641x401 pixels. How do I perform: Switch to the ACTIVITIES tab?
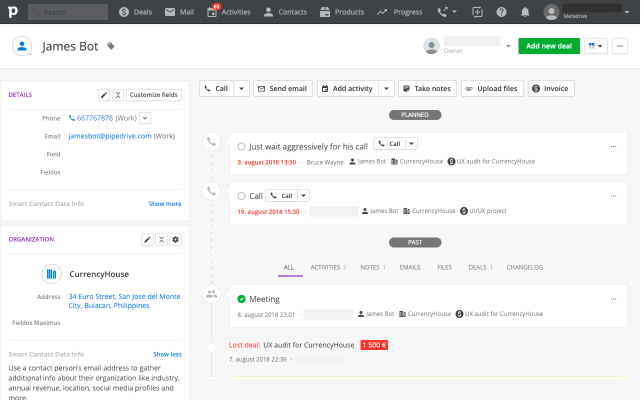point(328,267)
